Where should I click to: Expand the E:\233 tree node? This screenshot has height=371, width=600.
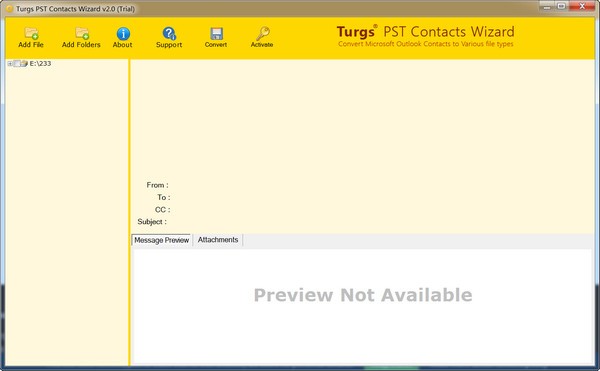(x=10, y=63)
